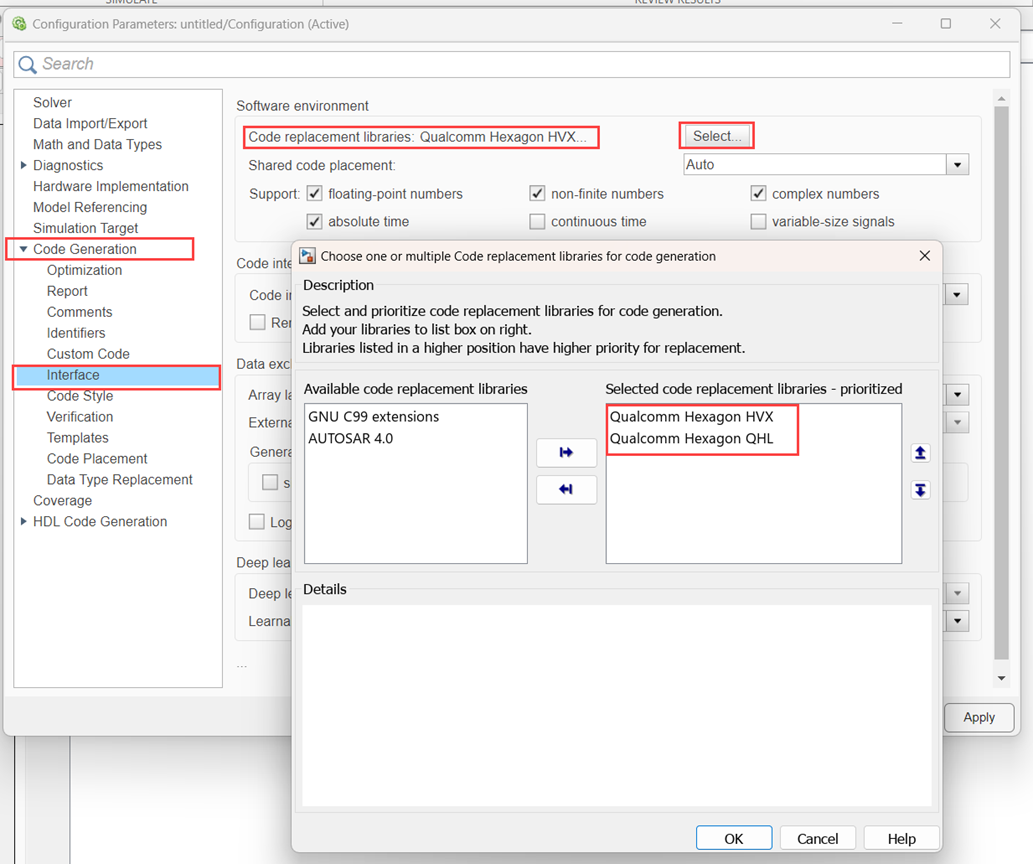
Task: Disable non-finite numbers support
Action: 538,194
